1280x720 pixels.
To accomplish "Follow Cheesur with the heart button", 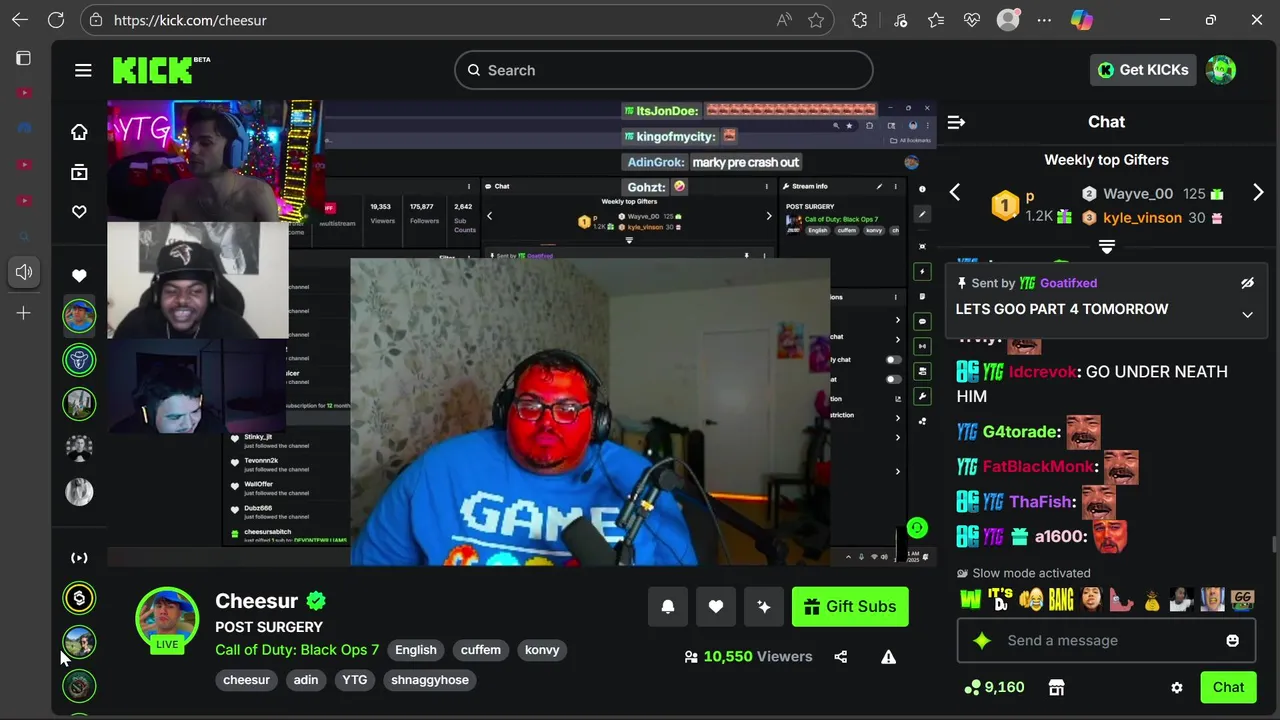I will (716, 606).
